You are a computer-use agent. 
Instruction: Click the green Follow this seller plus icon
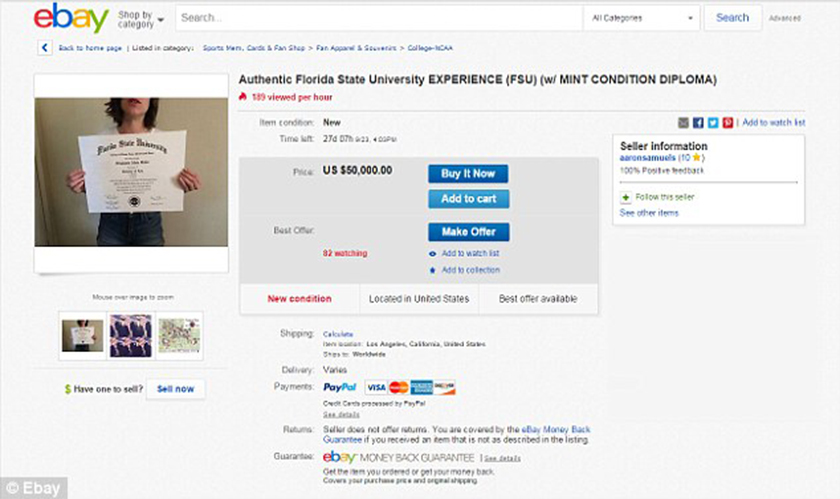click(626, 197)
